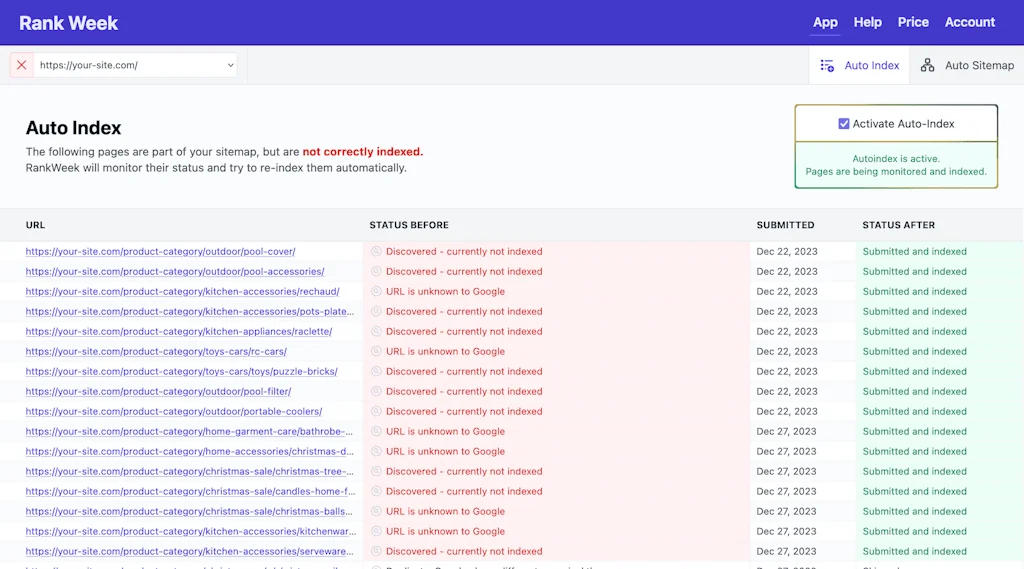This screenshot has height=569, width=1024.
Task: Click status icon in puzzle-bricks row
Action: click(376, 371)
